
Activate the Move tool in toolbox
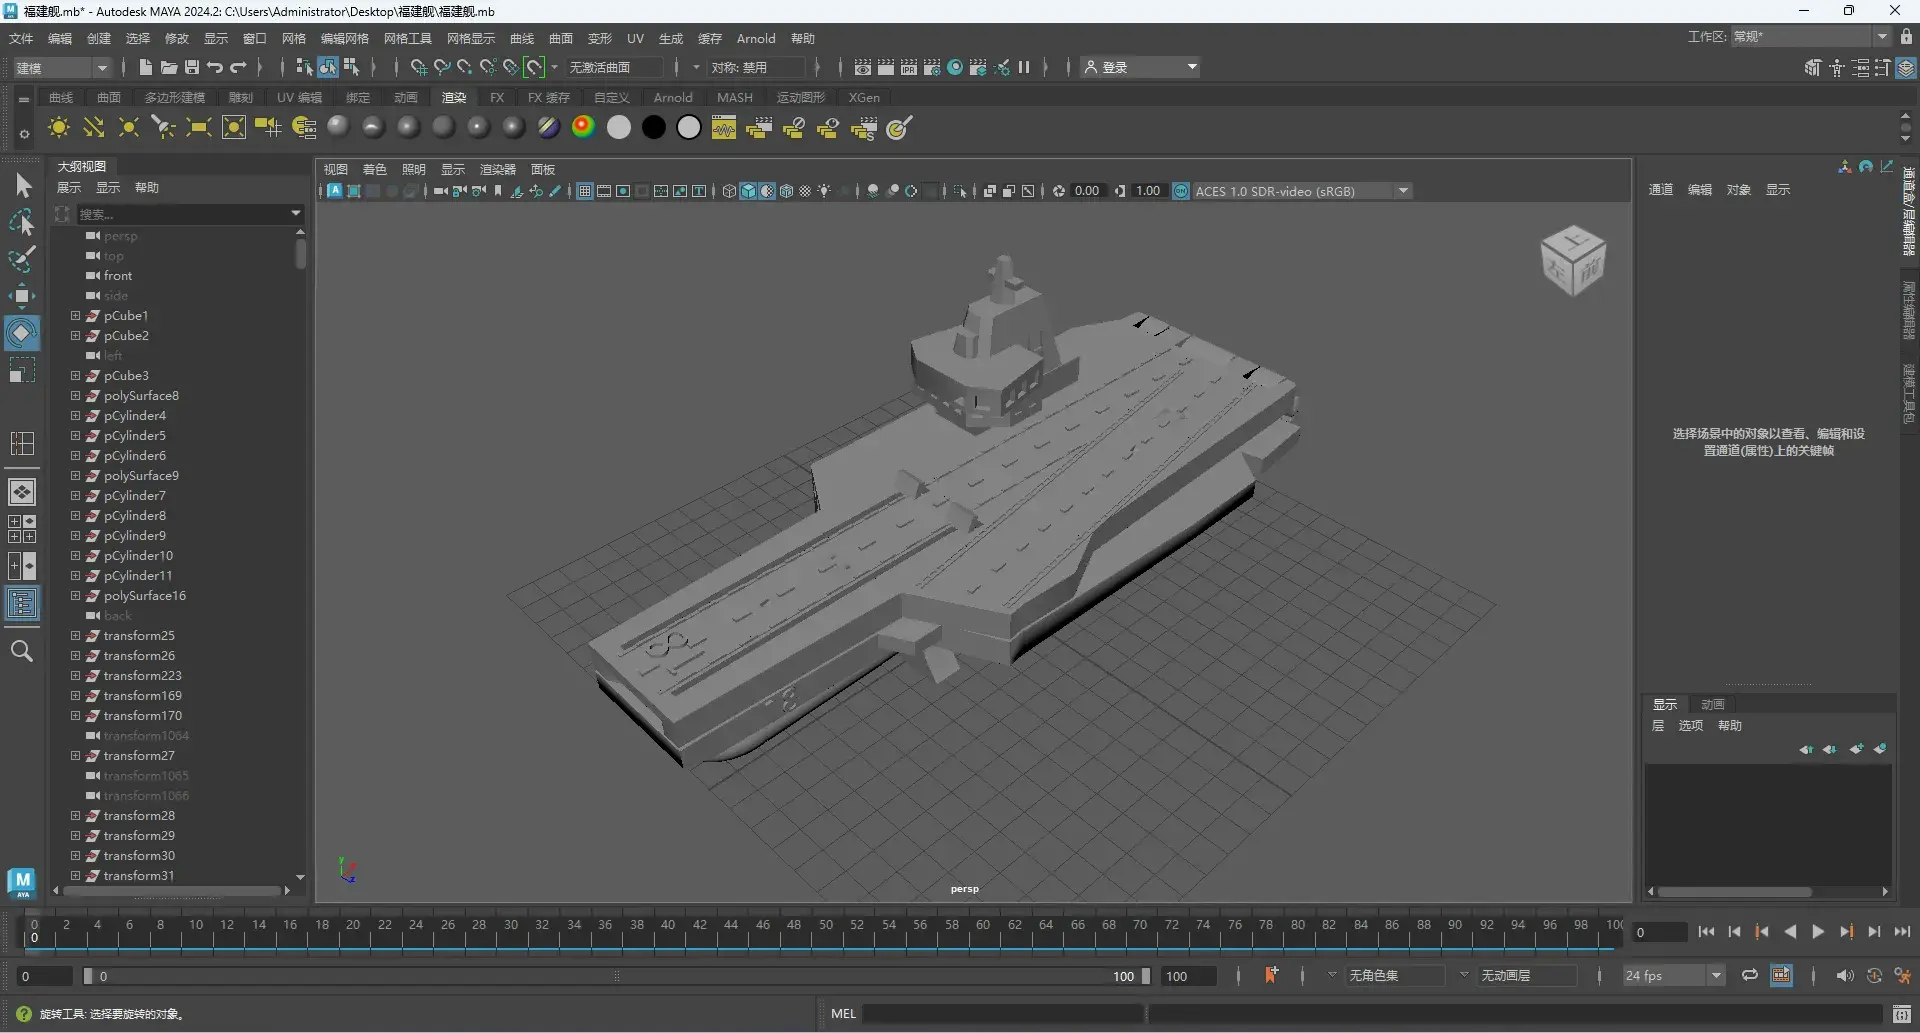[x=23, y=295]
